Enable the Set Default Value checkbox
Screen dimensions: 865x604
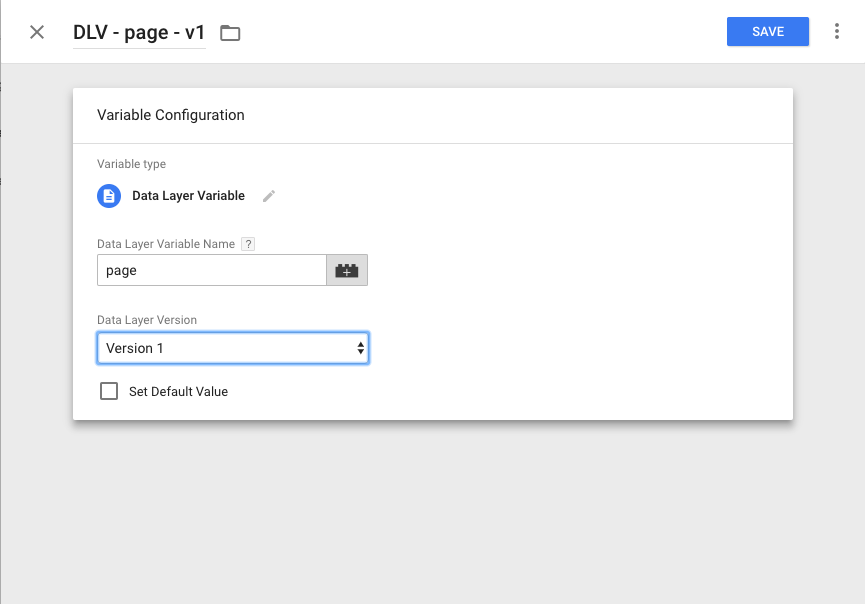click(x=109, y=391)
